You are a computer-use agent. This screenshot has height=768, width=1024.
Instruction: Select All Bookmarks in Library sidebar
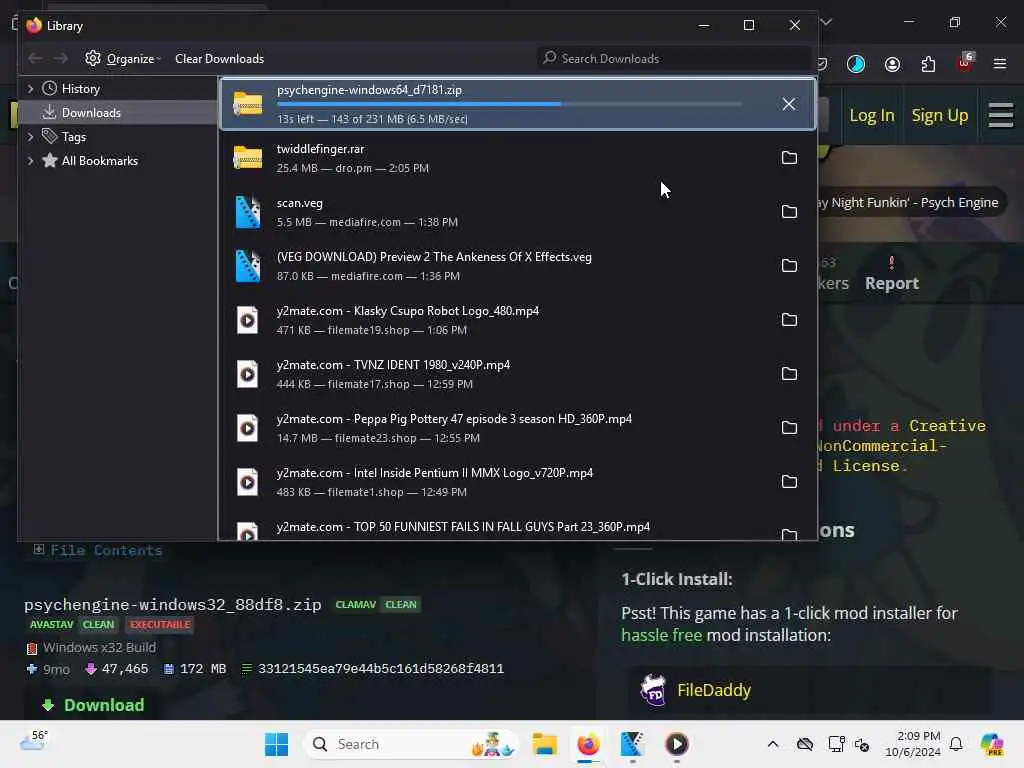point(99,161)
